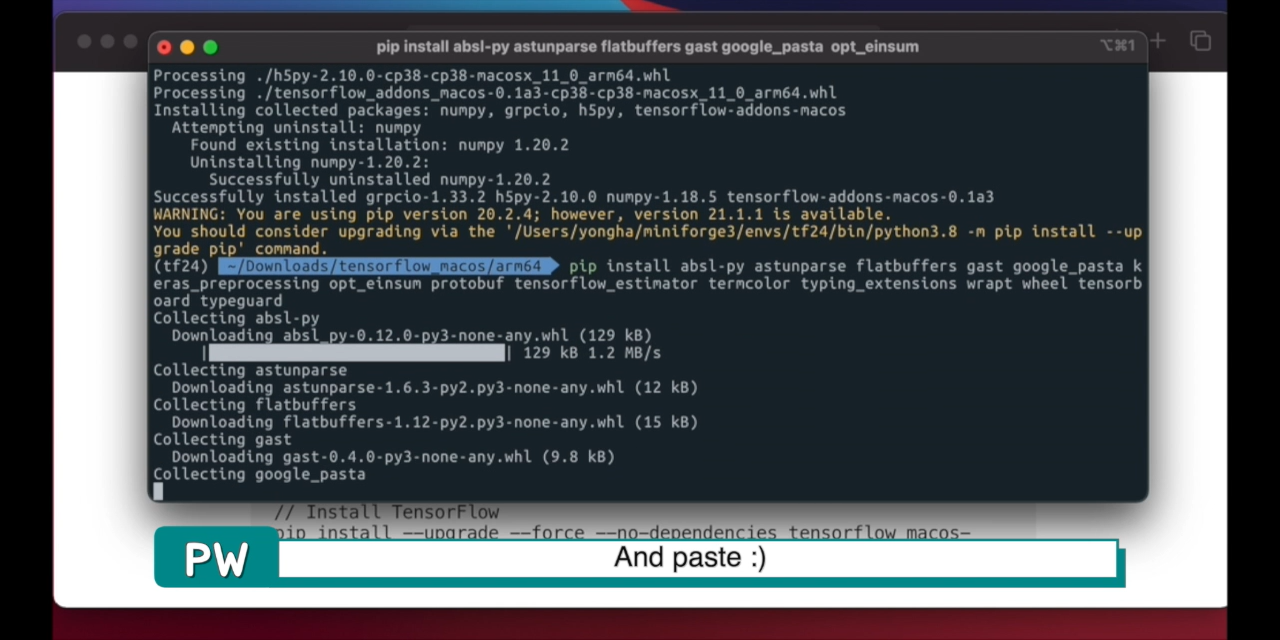
Task: Click the browser new tab plus icon
Action: point(1158,41)
